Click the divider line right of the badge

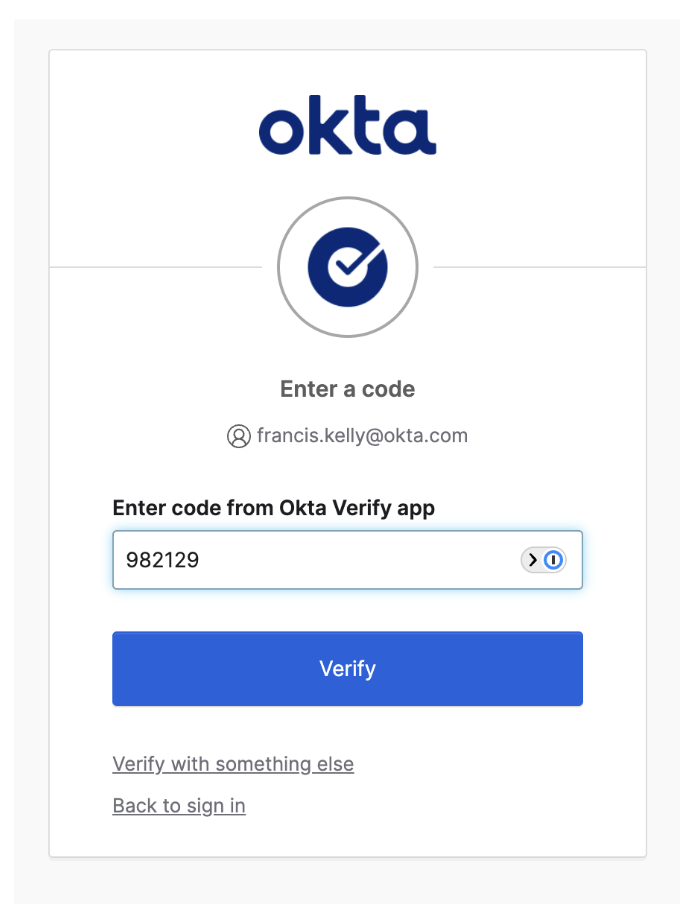coord(540,267)
